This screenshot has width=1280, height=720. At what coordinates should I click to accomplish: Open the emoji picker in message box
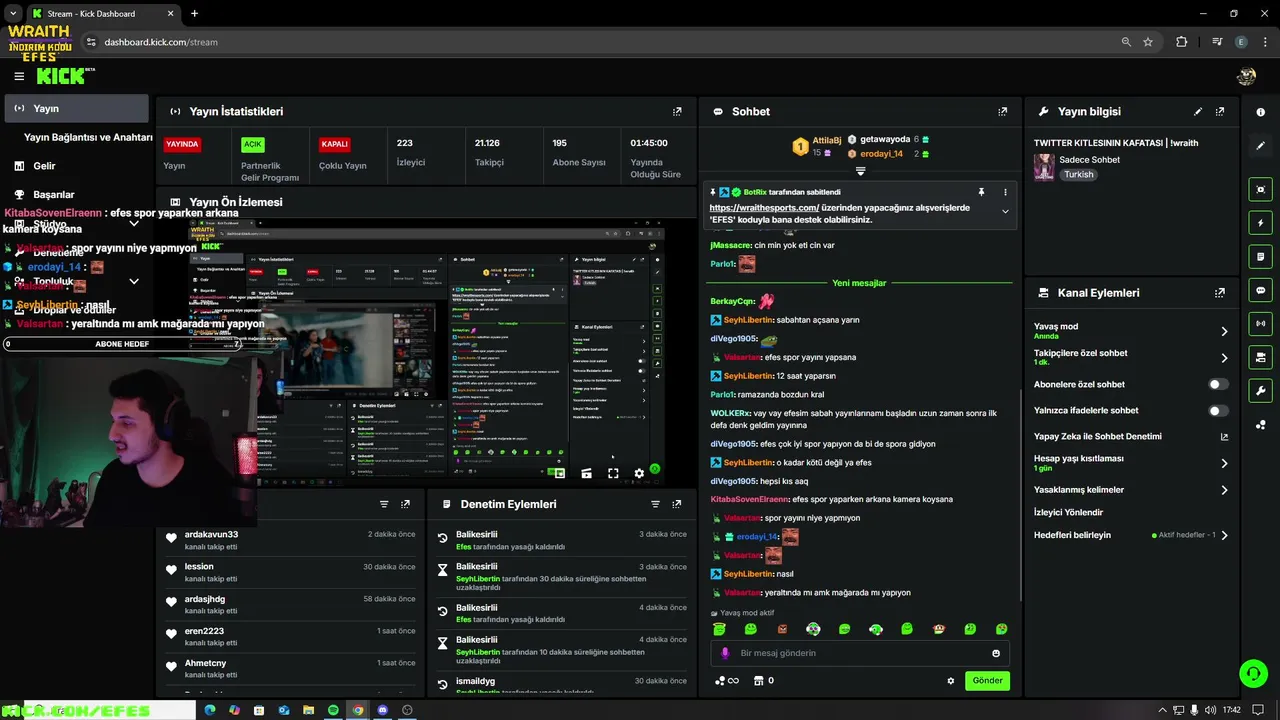(x=996, y=653)
